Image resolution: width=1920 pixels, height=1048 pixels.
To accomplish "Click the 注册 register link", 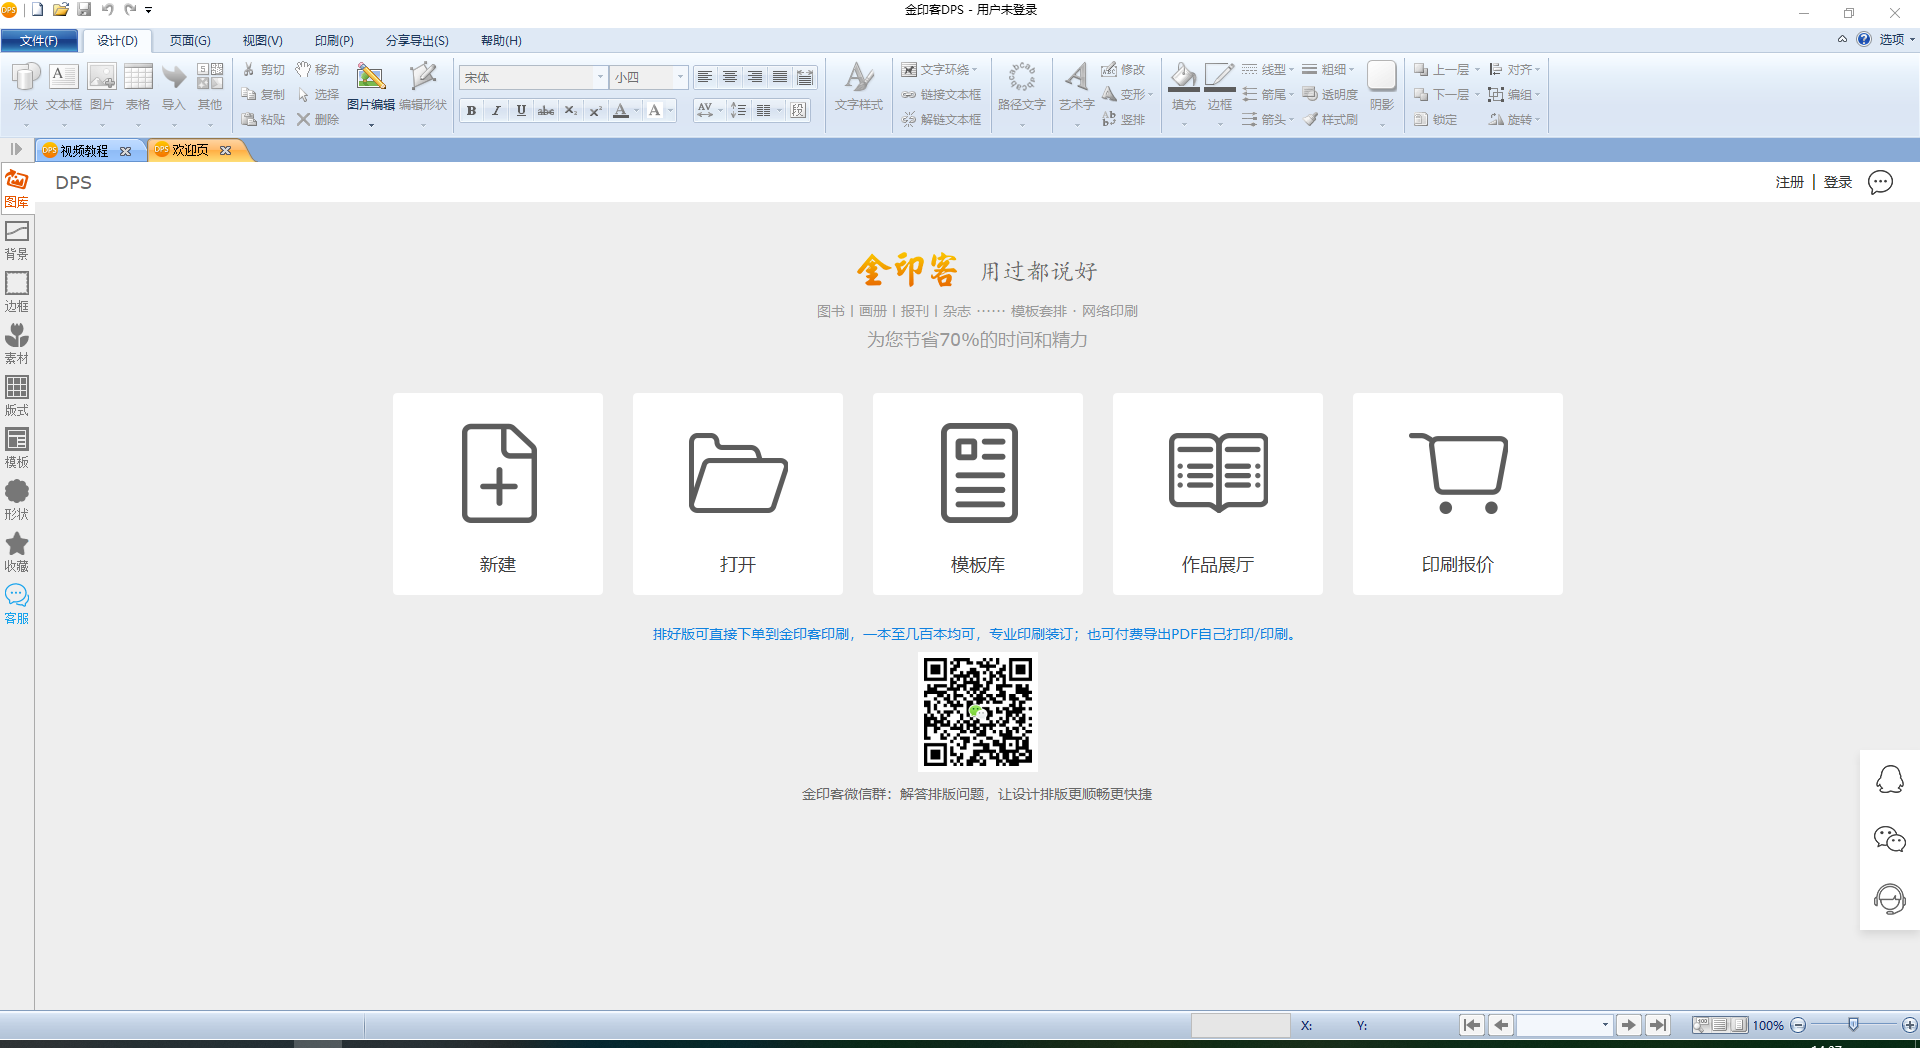I will (1790, 182).
